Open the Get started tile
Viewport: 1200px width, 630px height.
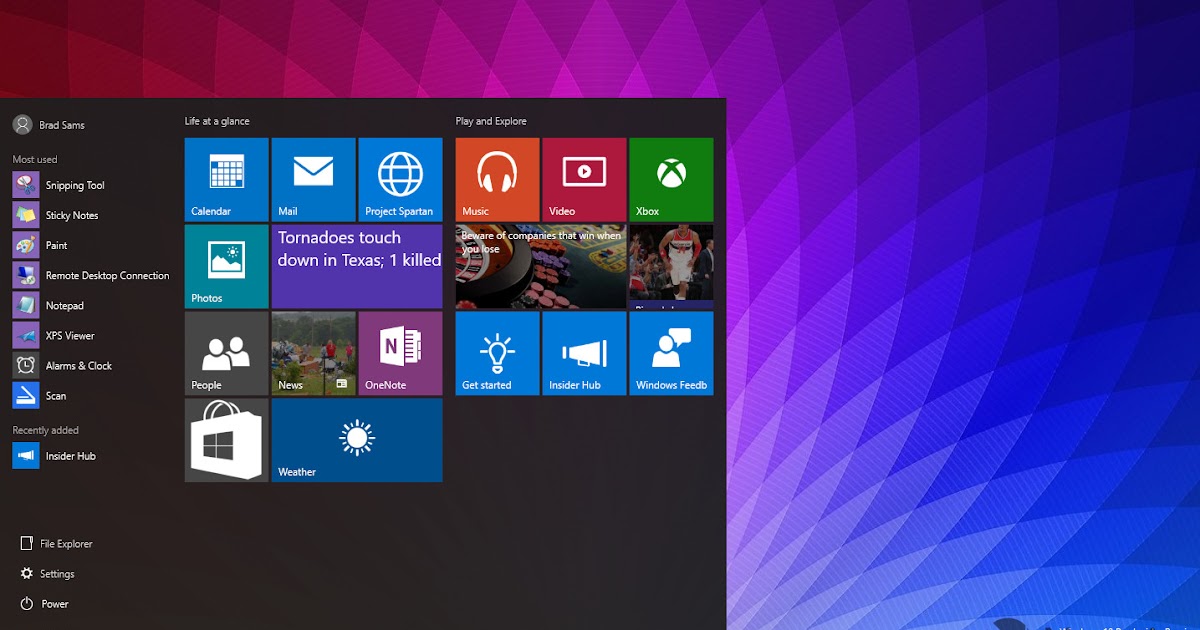(x=496, y=353)
